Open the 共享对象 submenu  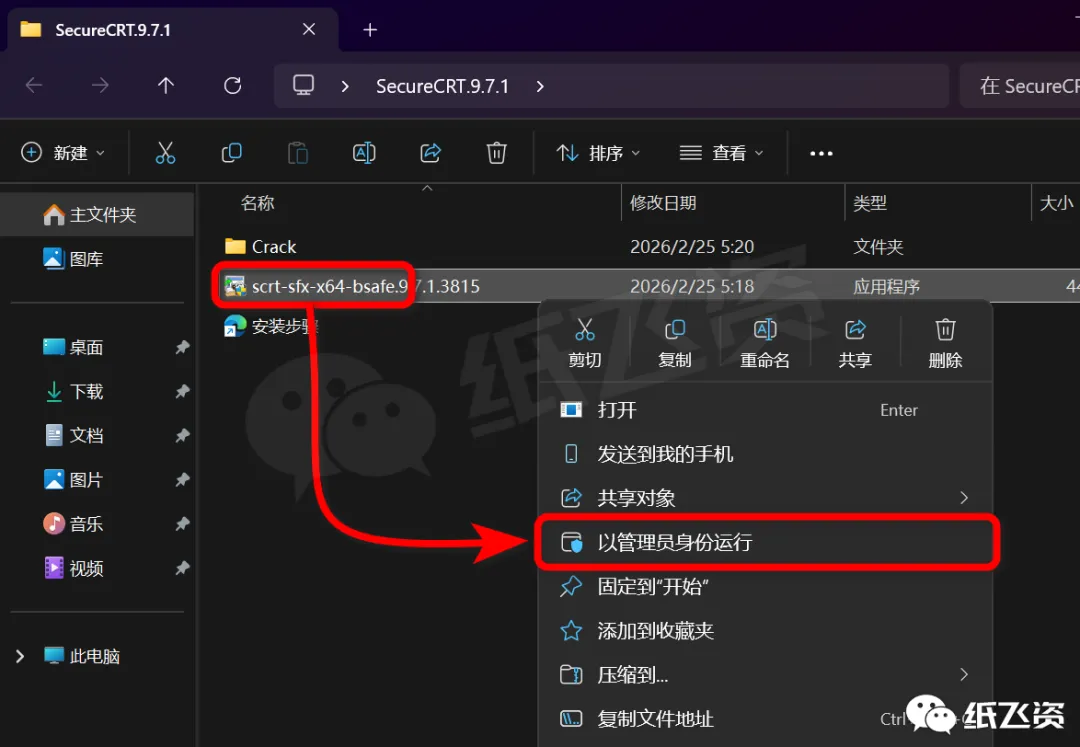click(x=765, y=498)
